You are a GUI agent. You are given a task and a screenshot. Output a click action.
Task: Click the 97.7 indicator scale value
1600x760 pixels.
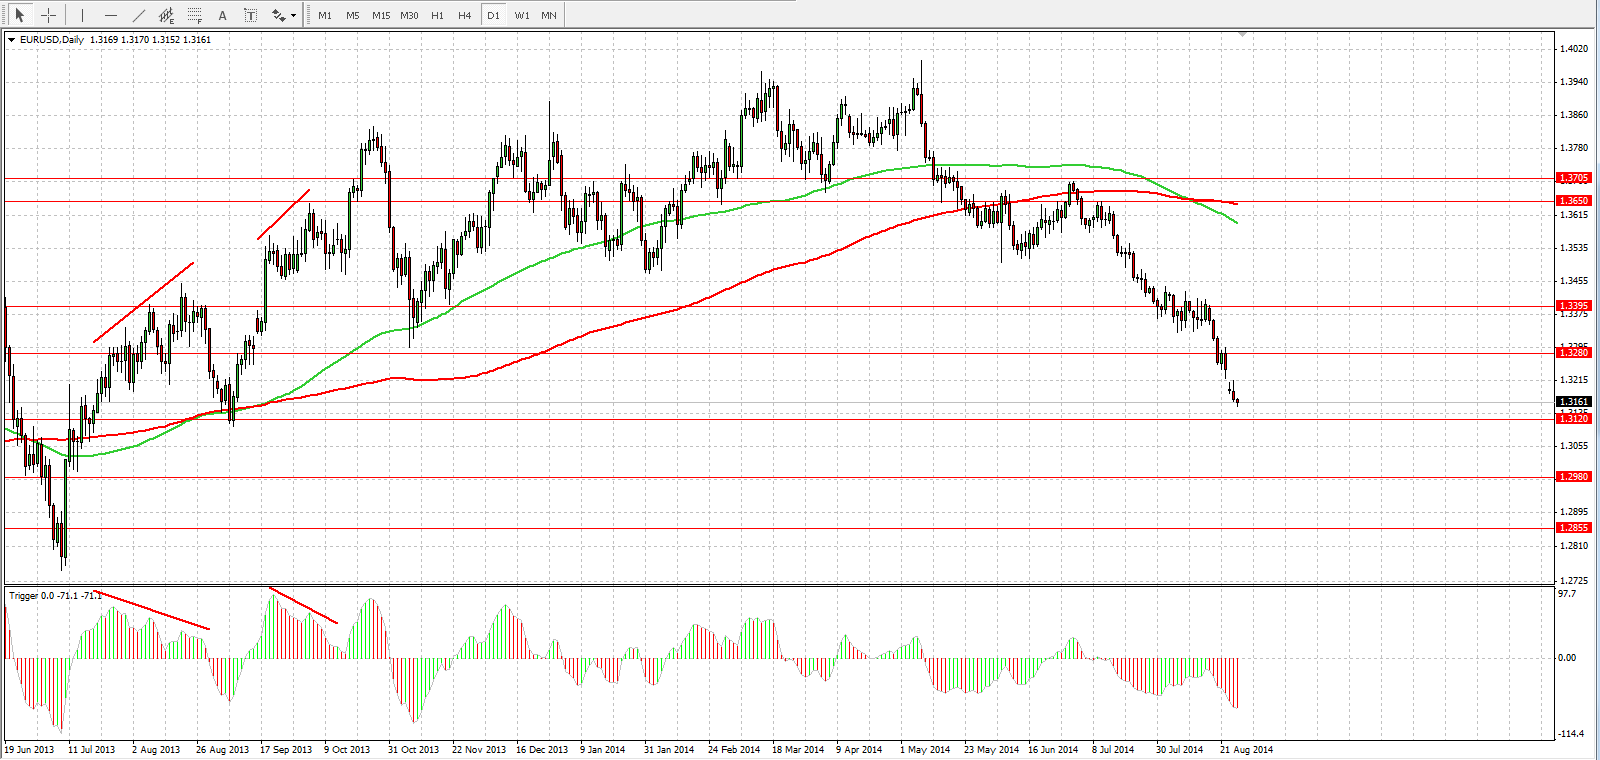point(1567,594)
